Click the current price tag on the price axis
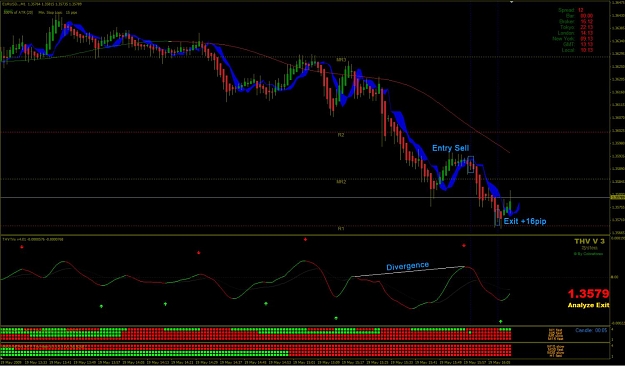This screenshot has width=625, height=366. 617,197
